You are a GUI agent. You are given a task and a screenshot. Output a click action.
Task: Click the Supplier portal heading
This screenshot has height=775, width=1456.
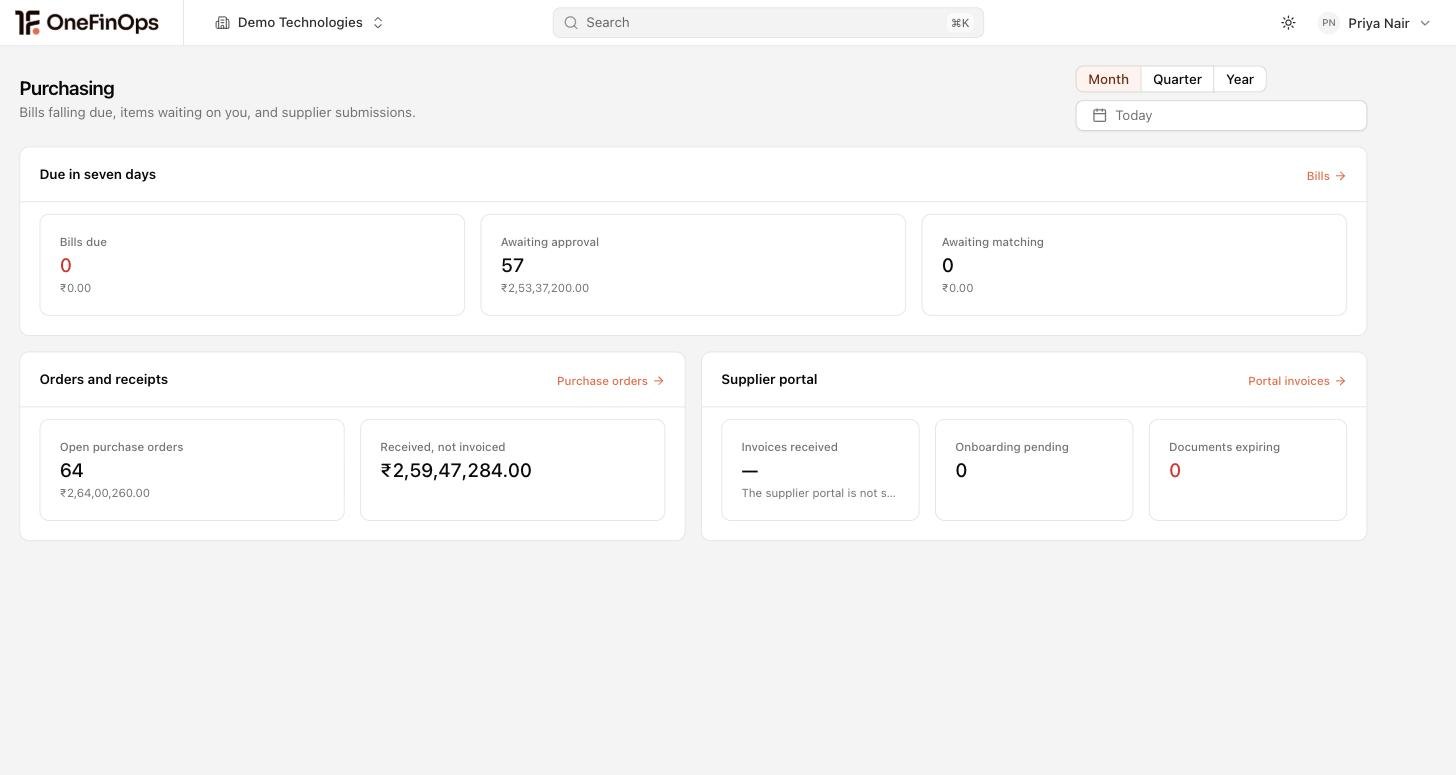pos(769,379)
